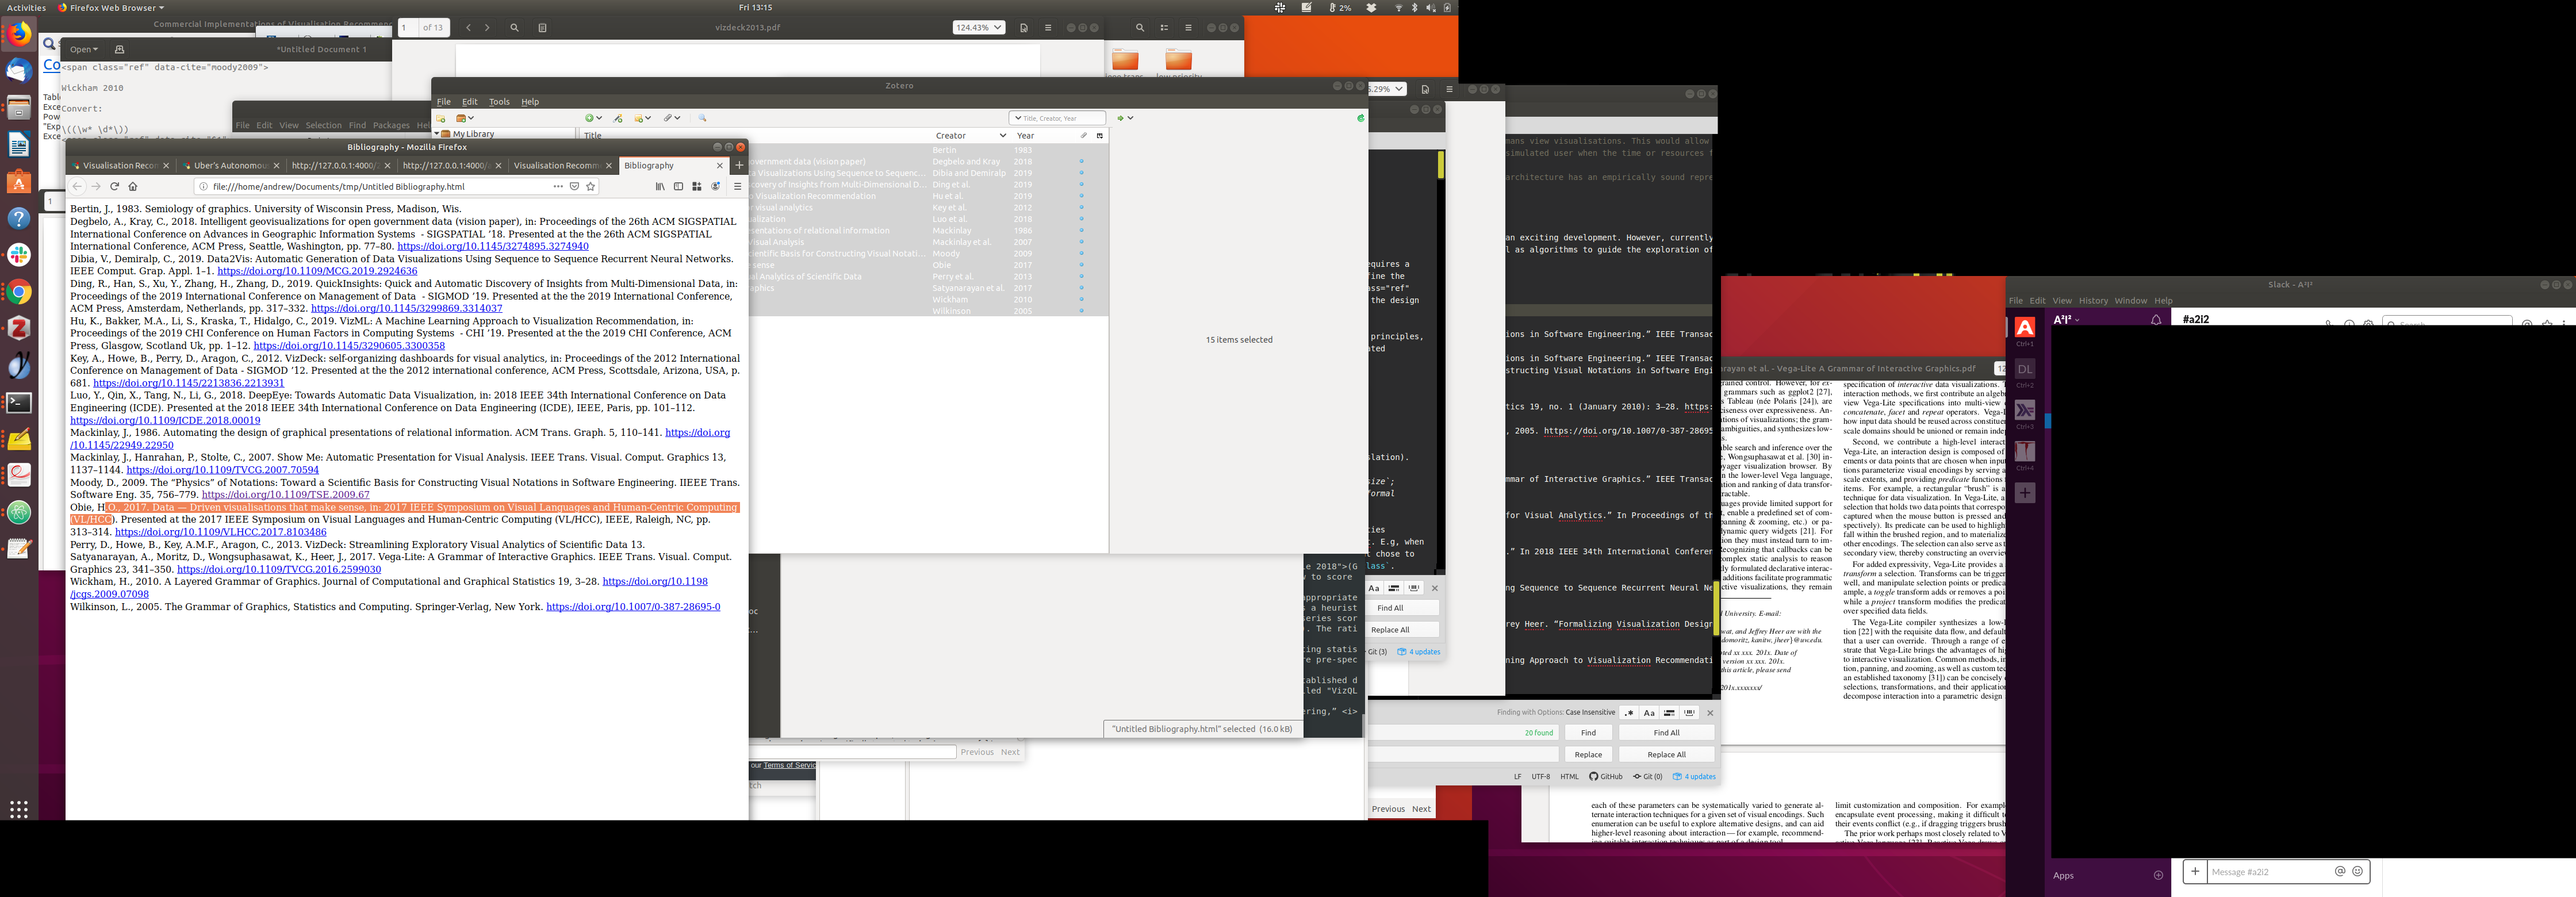Open Zotero's Advanced Search magnifier icon

coord(702,118)
